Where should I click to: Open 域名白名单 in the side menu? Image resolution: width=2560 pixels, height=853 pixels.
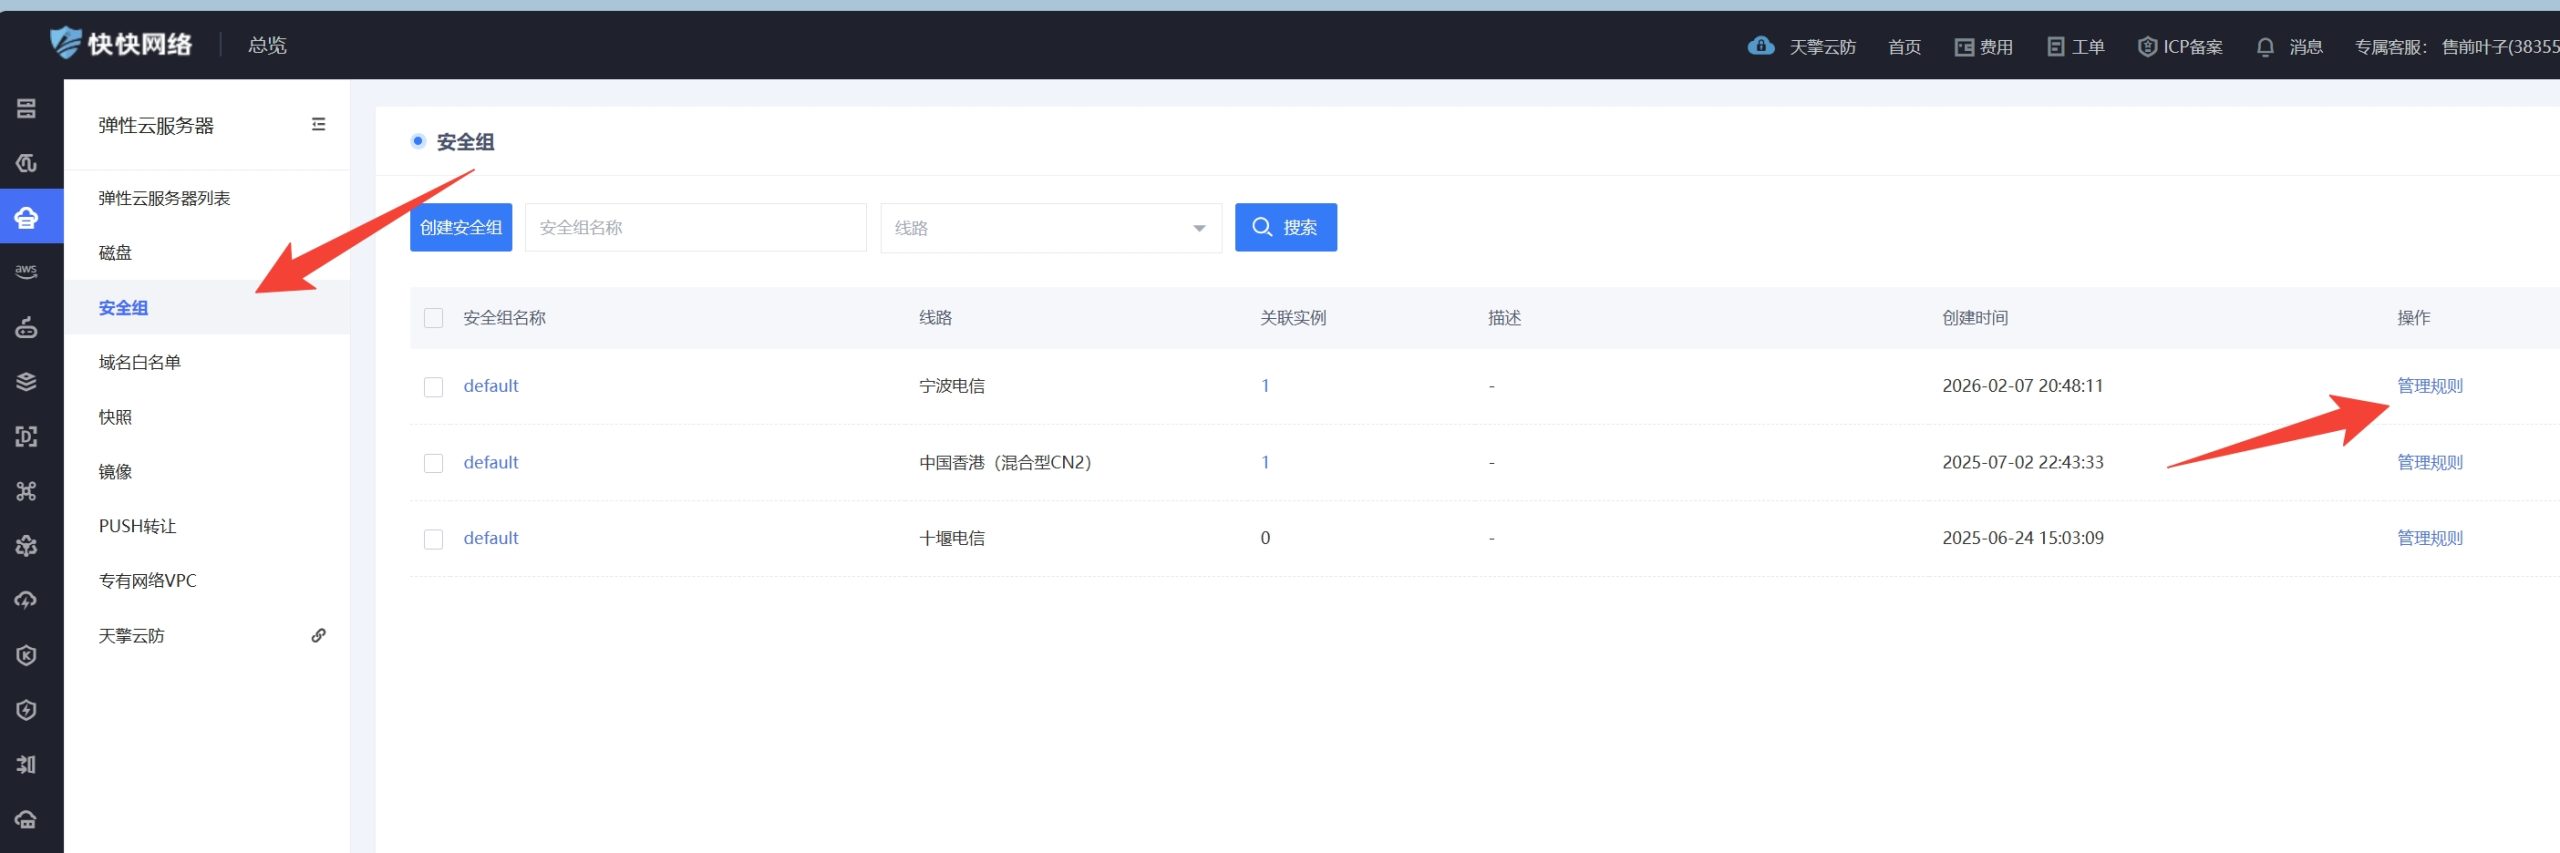pos(140,362)
